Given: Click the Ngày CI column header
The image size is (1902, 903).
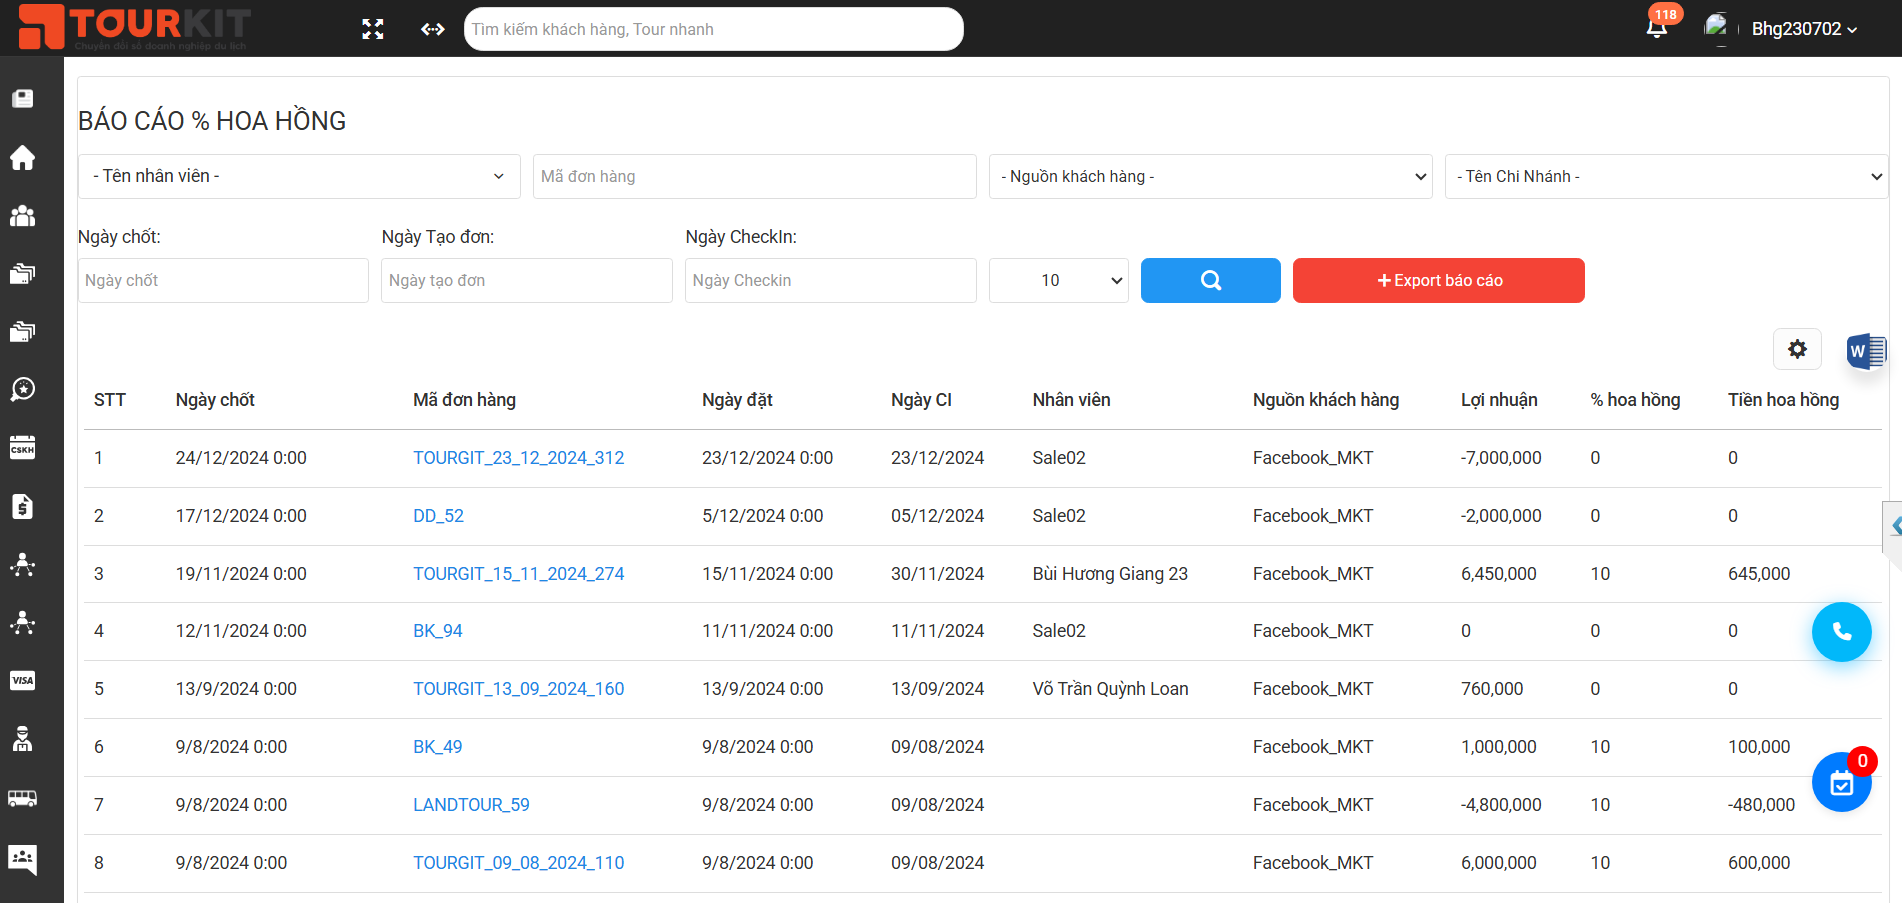Looking at the screenshot, I should (x=921, y=400).
